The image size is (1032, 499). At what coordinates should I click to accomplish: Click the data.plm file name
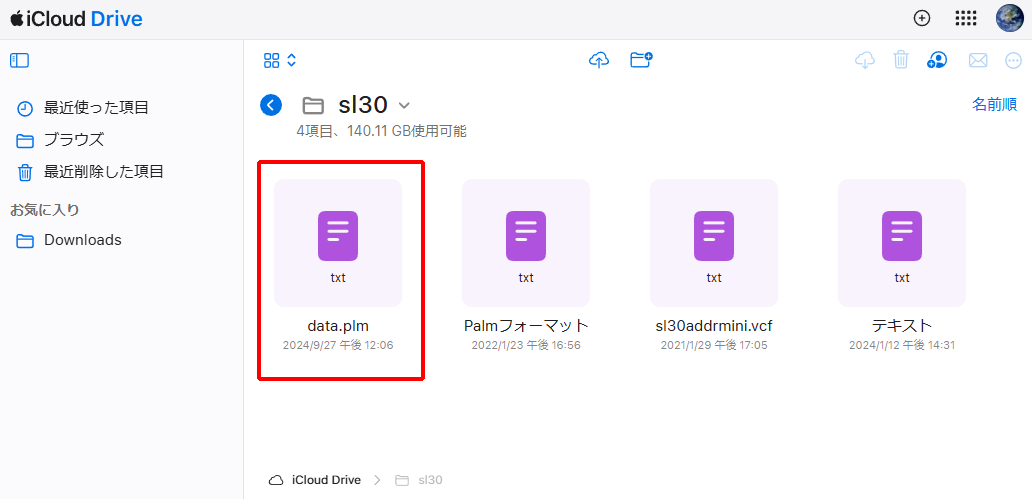[338, 325]
